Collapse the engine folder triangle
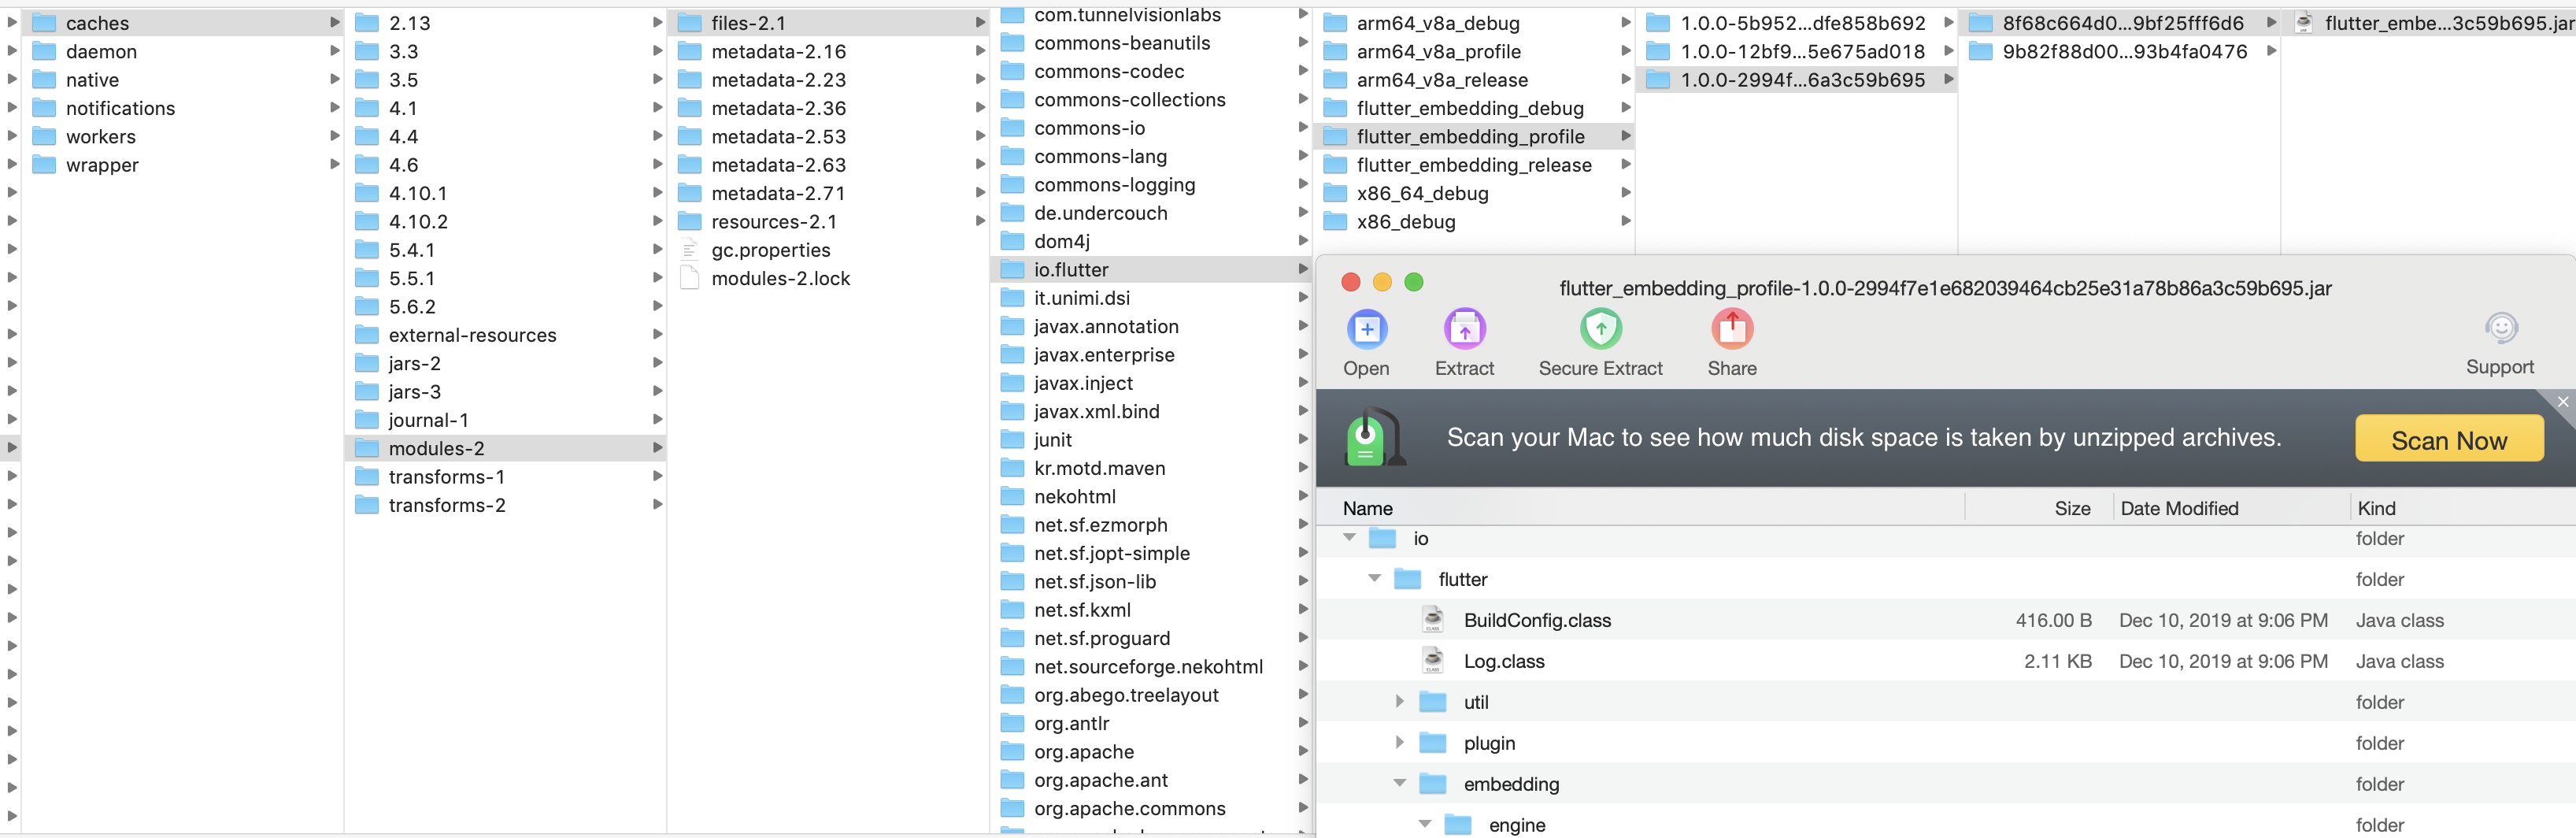This screenshot has height=838, width=2576. pyautogui.click(x=1424, y=825)
